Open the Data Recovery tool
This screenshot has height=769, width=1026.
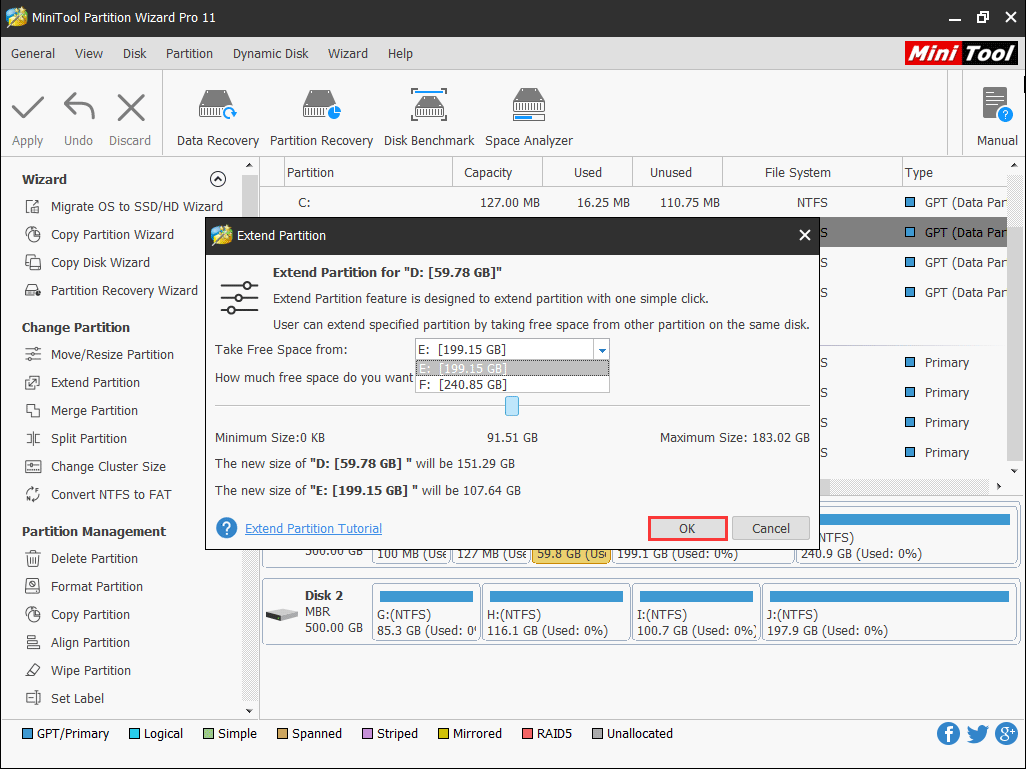pyautogui.click(x=217, y=117)
